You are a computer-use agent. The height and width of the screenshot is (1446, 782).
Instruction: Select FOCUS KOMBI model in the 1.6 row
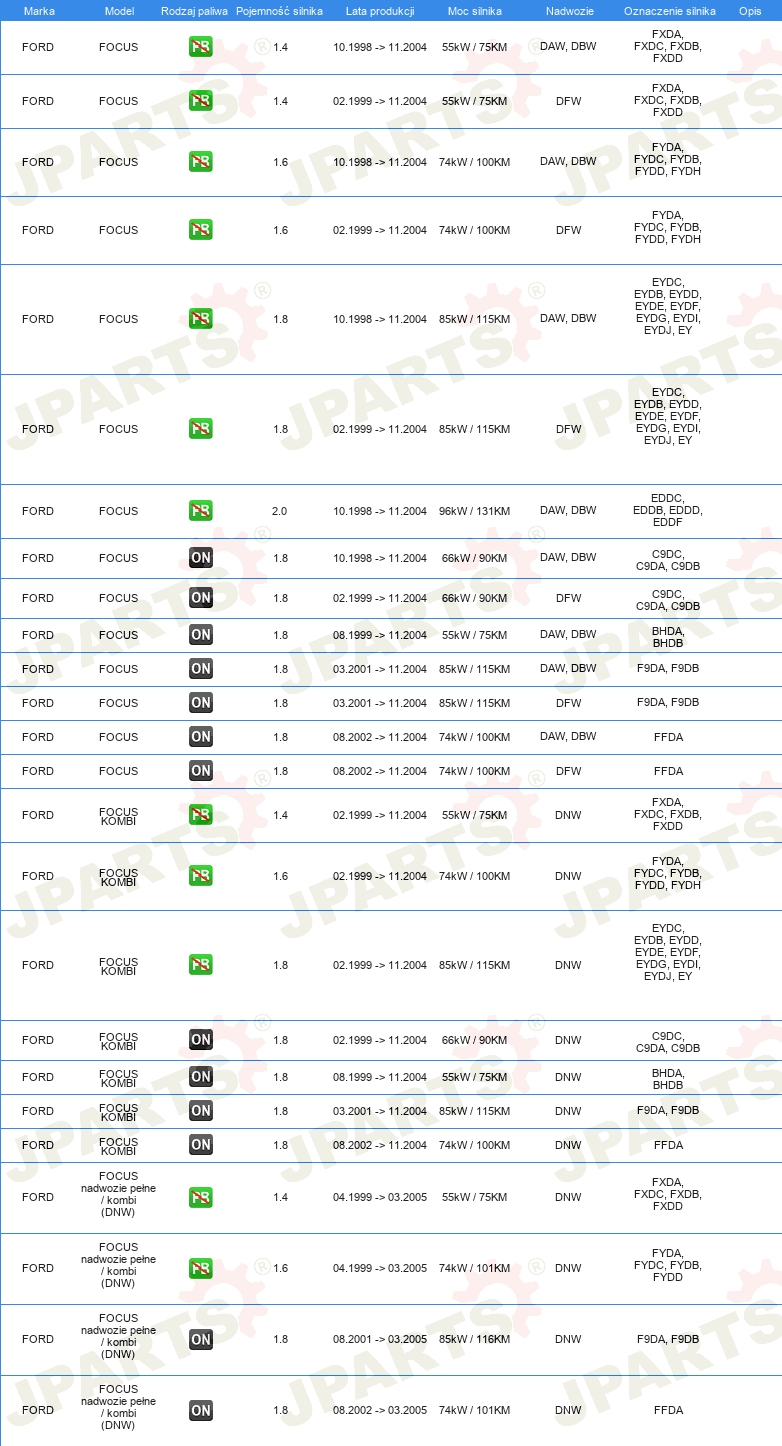coord(119,877)
